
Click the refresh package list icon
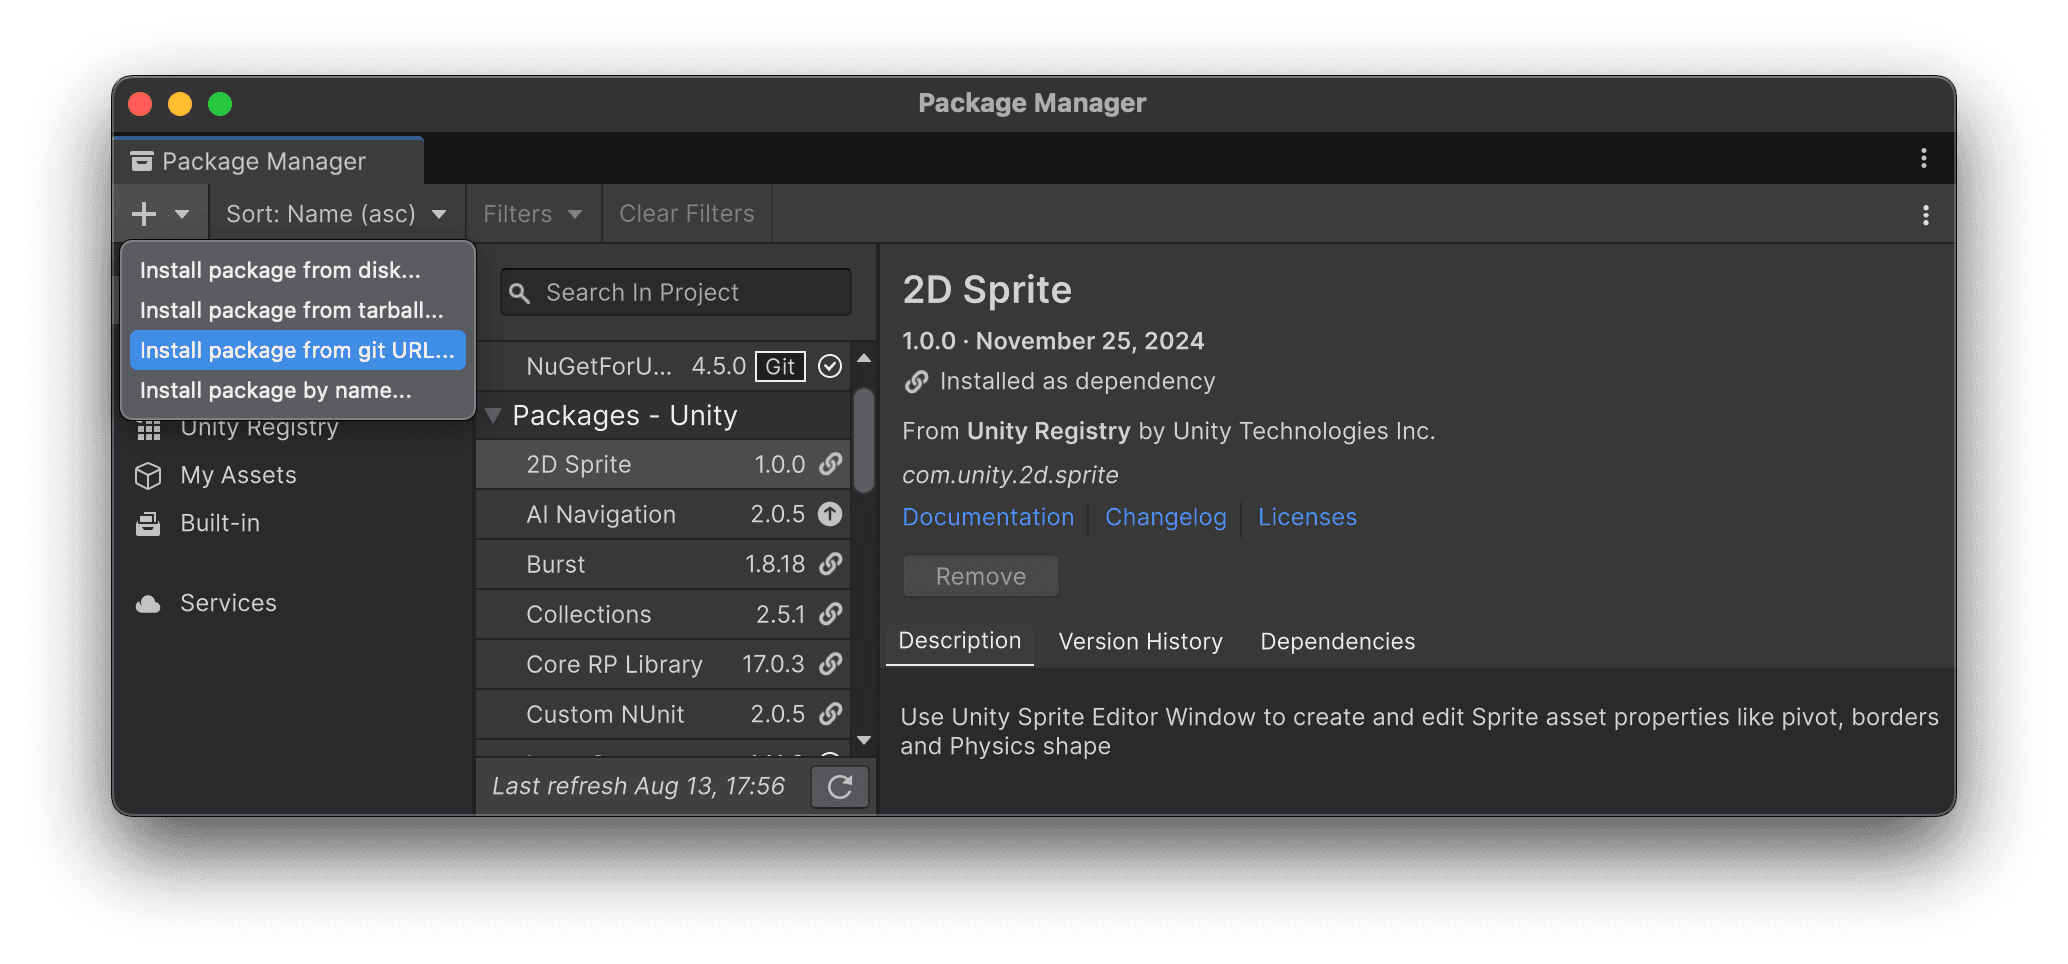[839, 787]
